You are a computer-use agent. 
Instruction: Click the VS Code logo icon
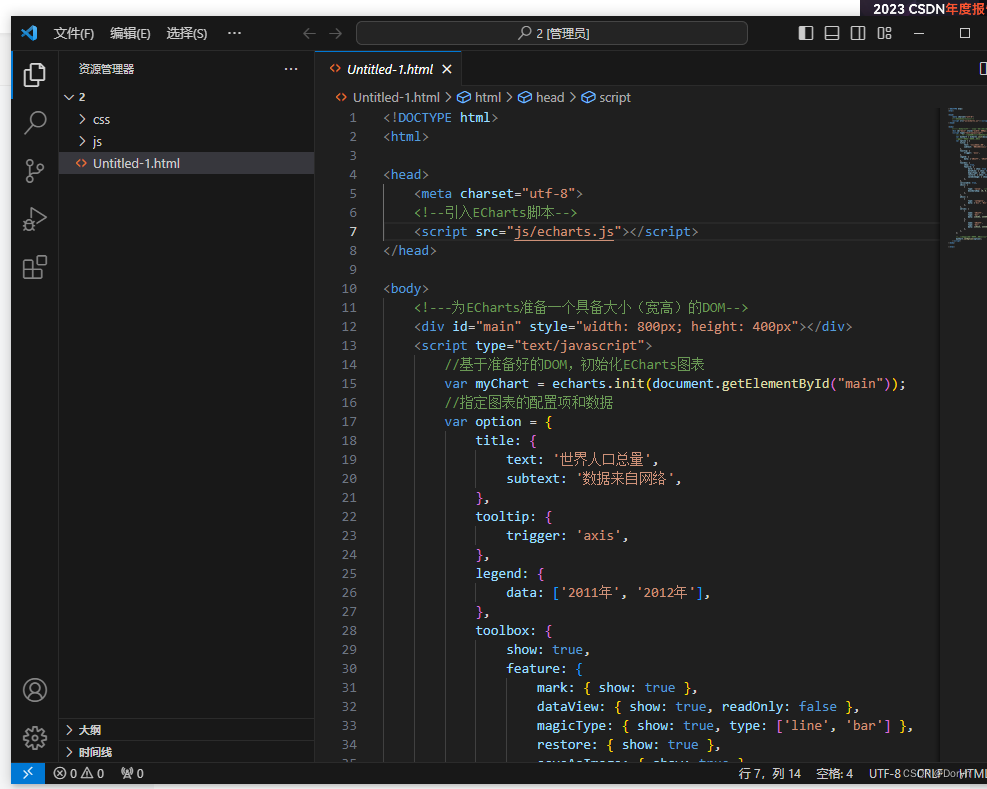click(x=29, y=33)
